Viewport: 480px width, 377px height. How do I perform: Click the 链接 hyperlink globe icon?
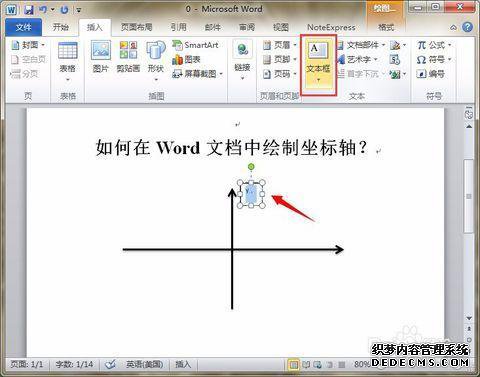(x=243, y=50)
